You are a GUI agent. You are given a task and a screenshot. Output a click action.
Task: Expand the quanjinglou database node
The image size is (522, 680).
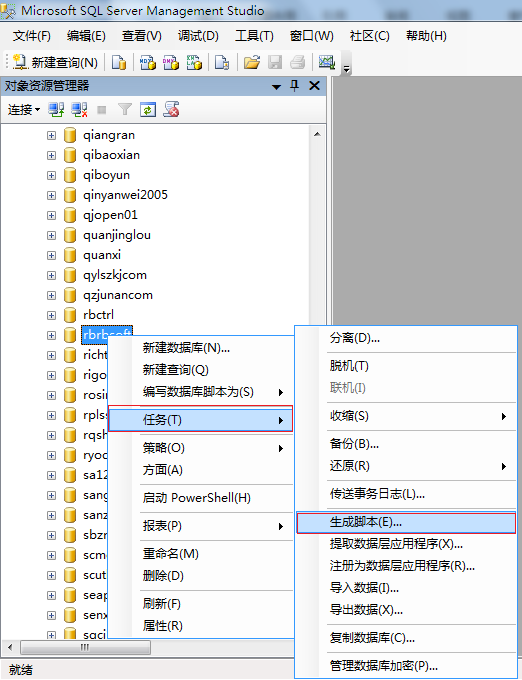[x=52, y=235]
